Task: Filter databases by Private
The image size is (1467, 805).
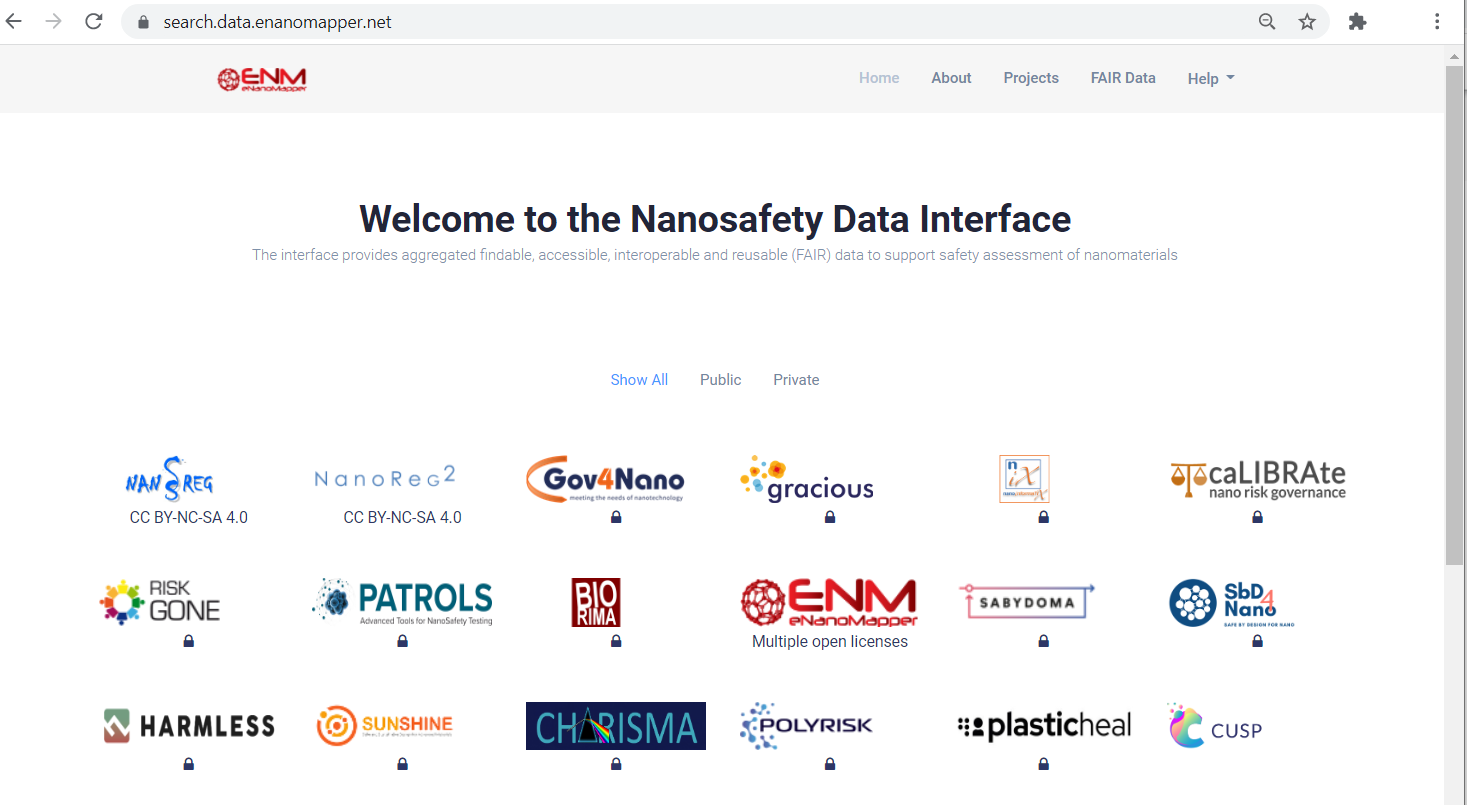Action: [x=796, y=380]
